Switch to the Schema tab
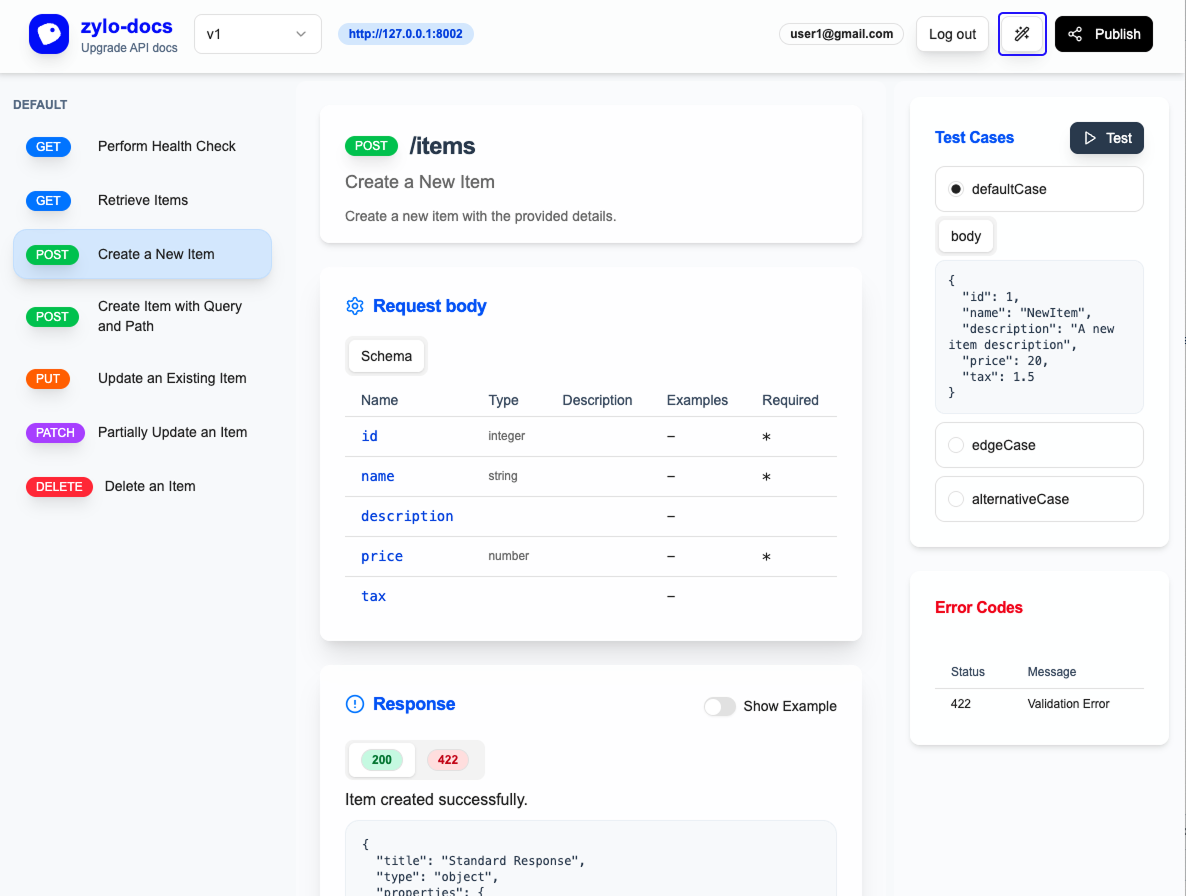Screen dimensions: 1186x896 [387, 356]
